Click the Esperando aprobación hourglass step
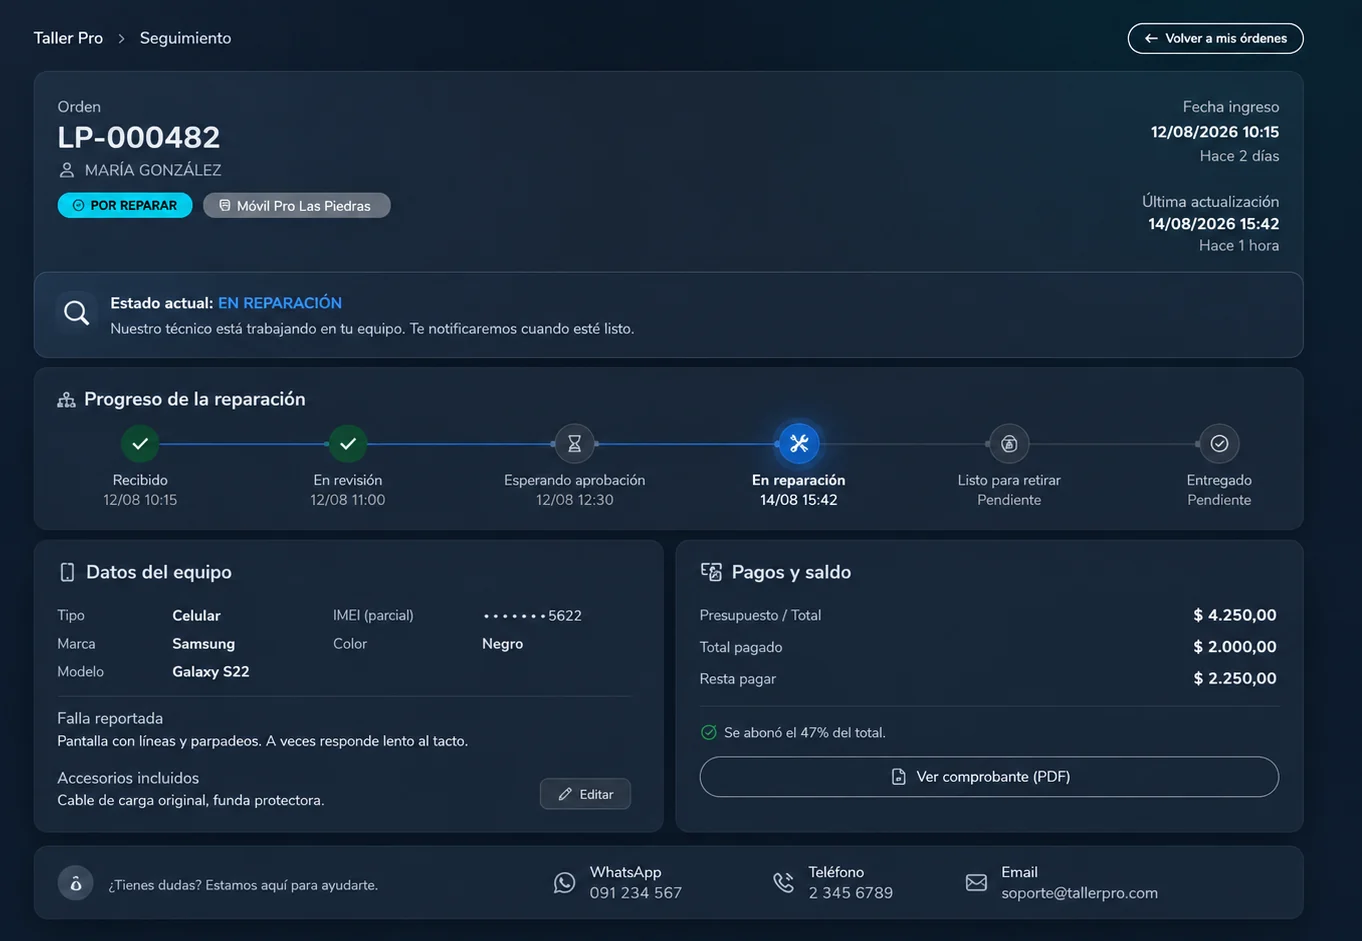 click(x=574, y=443)
